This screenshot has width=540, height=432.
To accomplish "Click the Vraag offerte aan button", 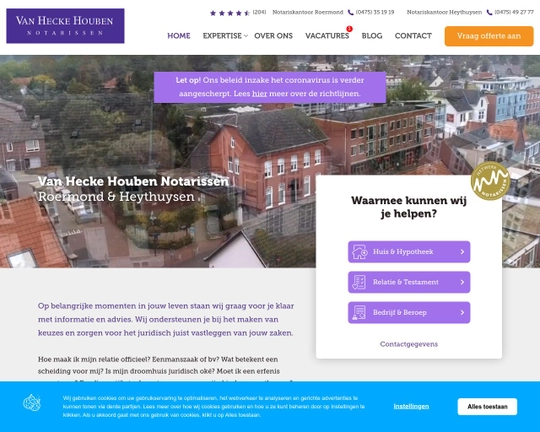I will click(489, 36).
